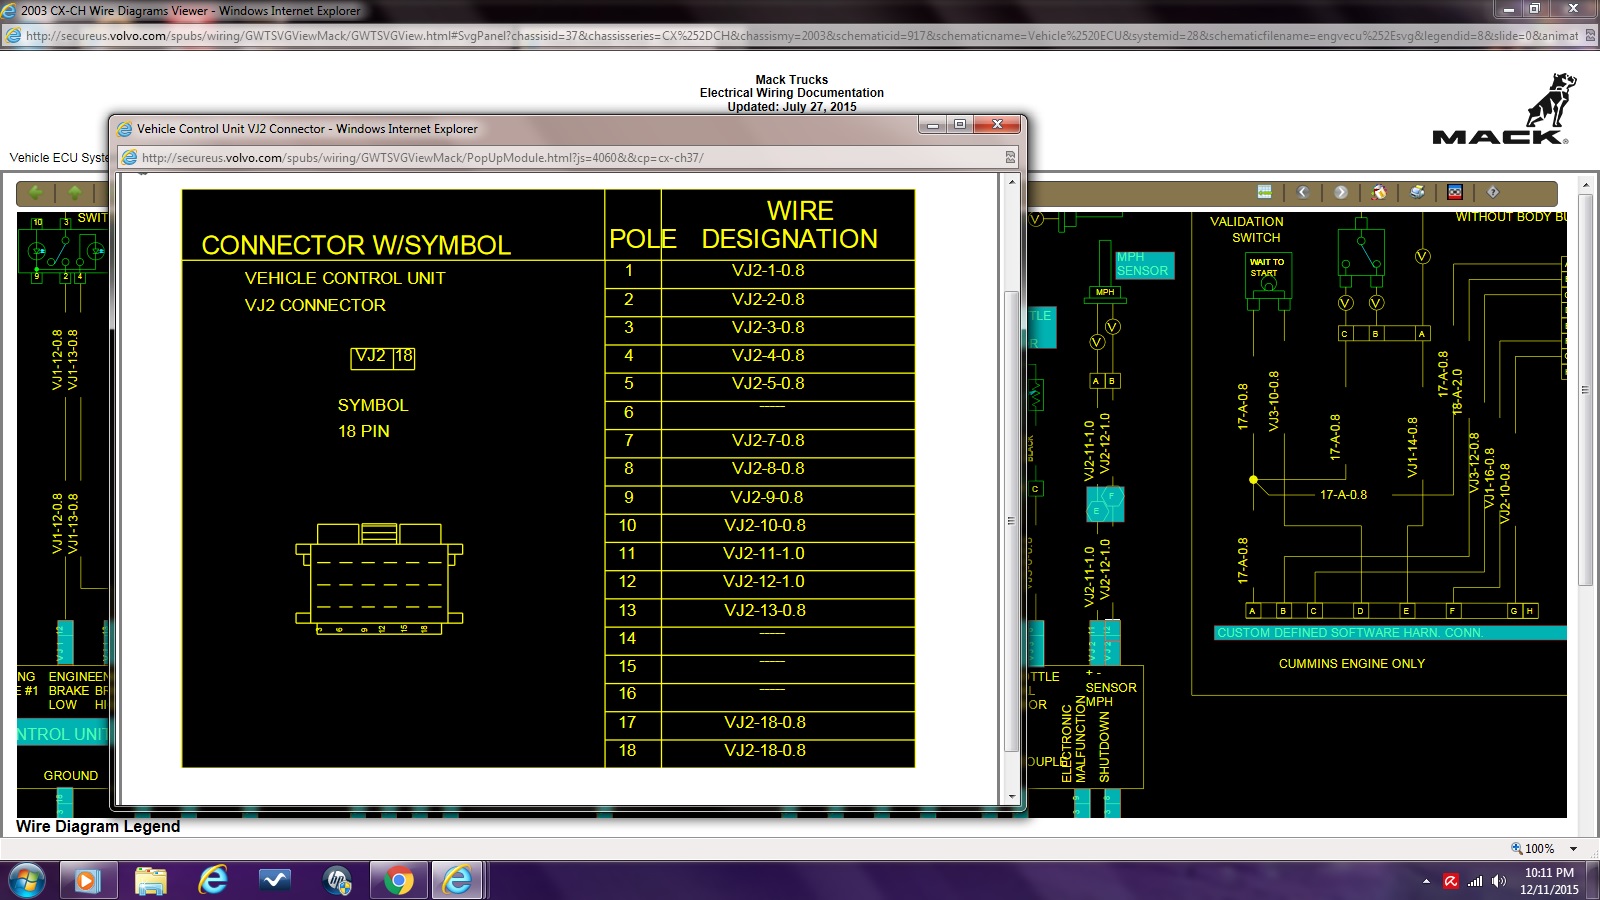Image resolution: width=1600 pixels, height=900 pixels.
Task: Open File Explorer from the taskbar
Action: (150, 881)
